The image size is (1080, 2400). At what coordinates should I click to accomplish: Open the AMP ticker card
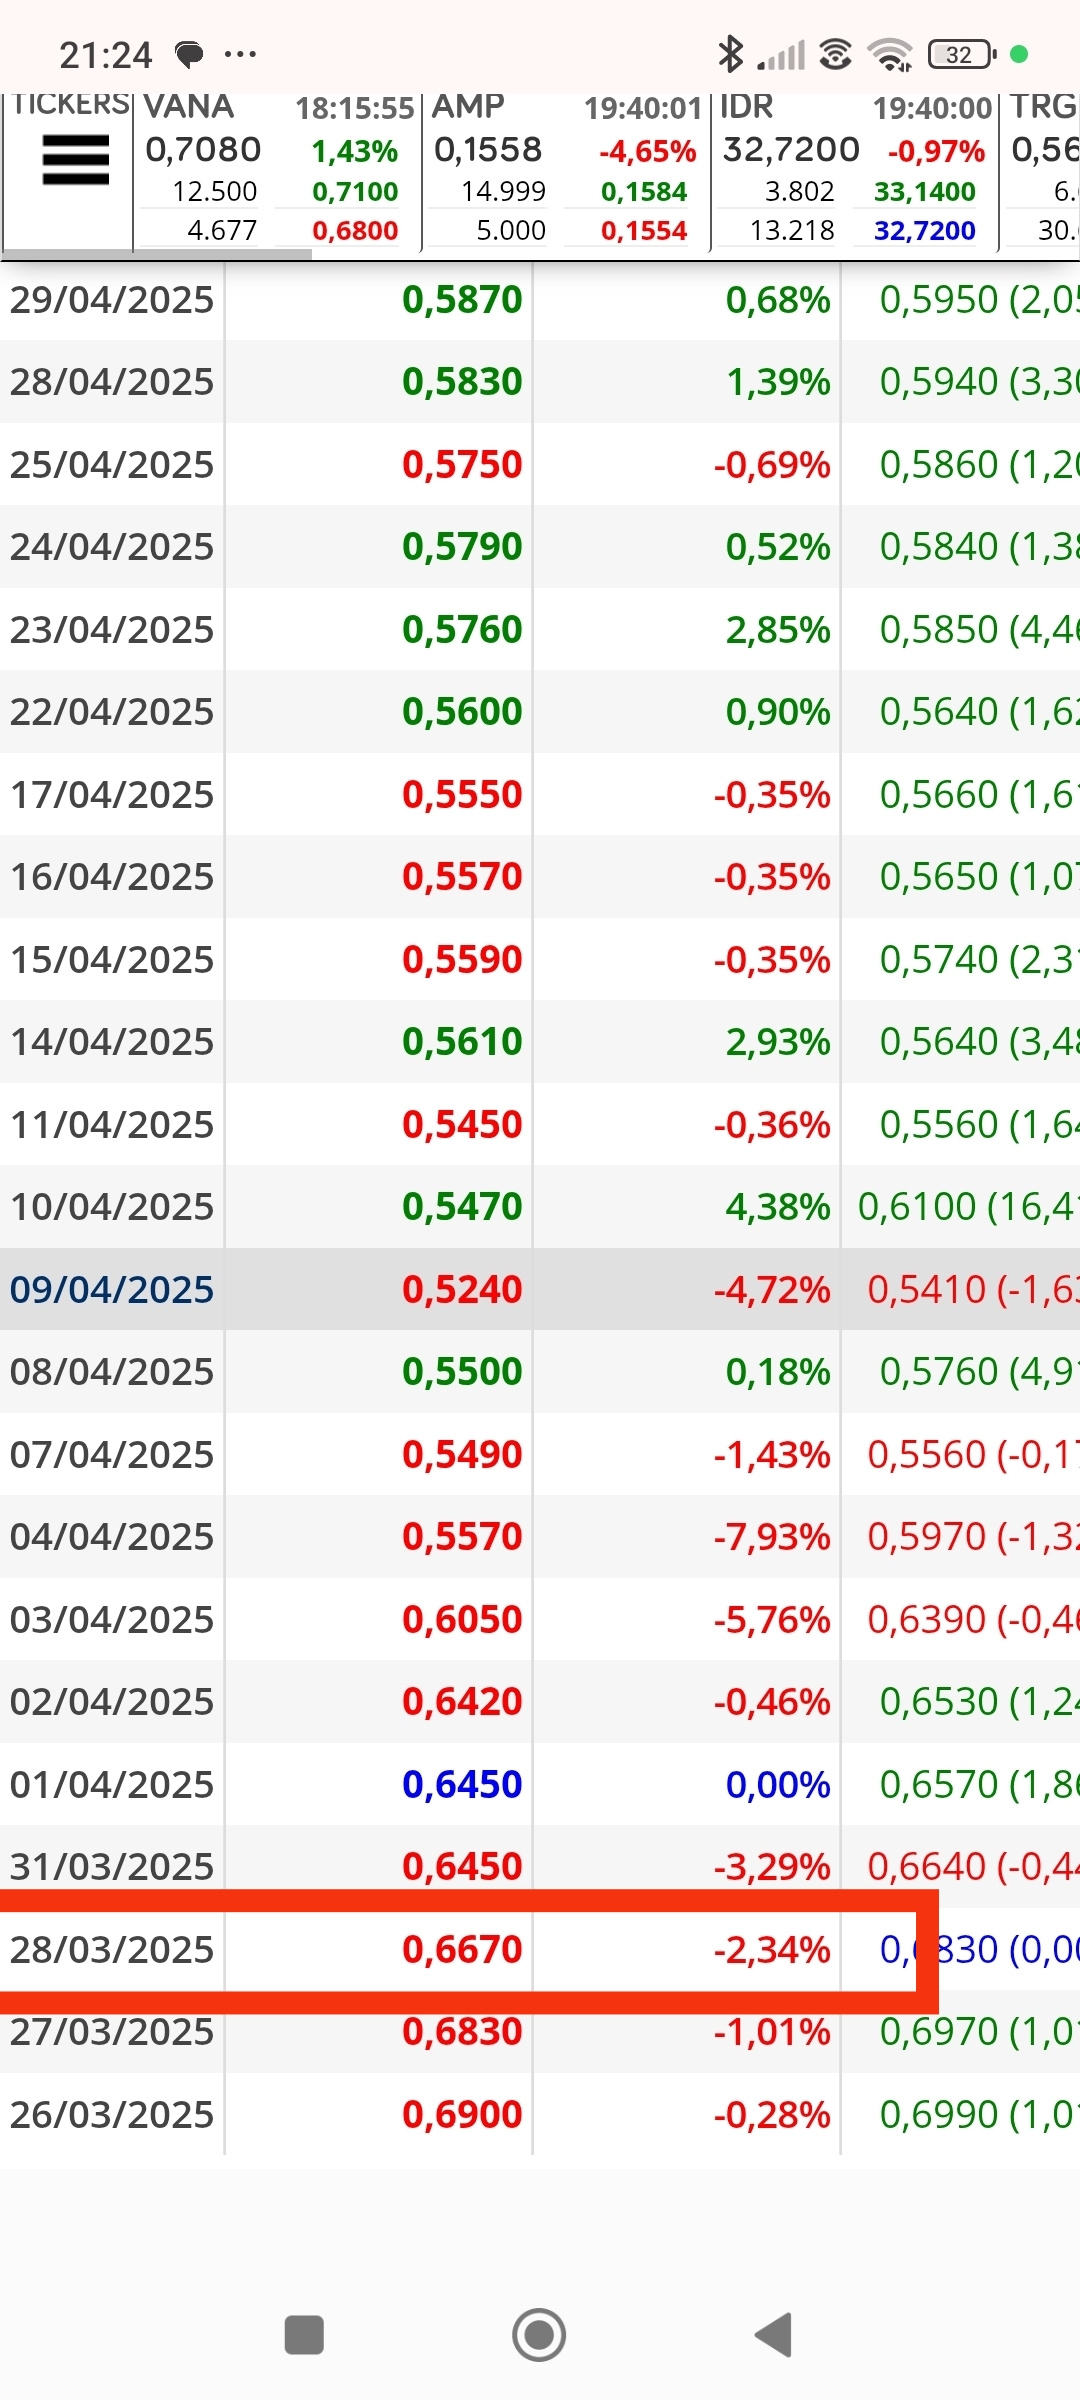tap(566, 170)
